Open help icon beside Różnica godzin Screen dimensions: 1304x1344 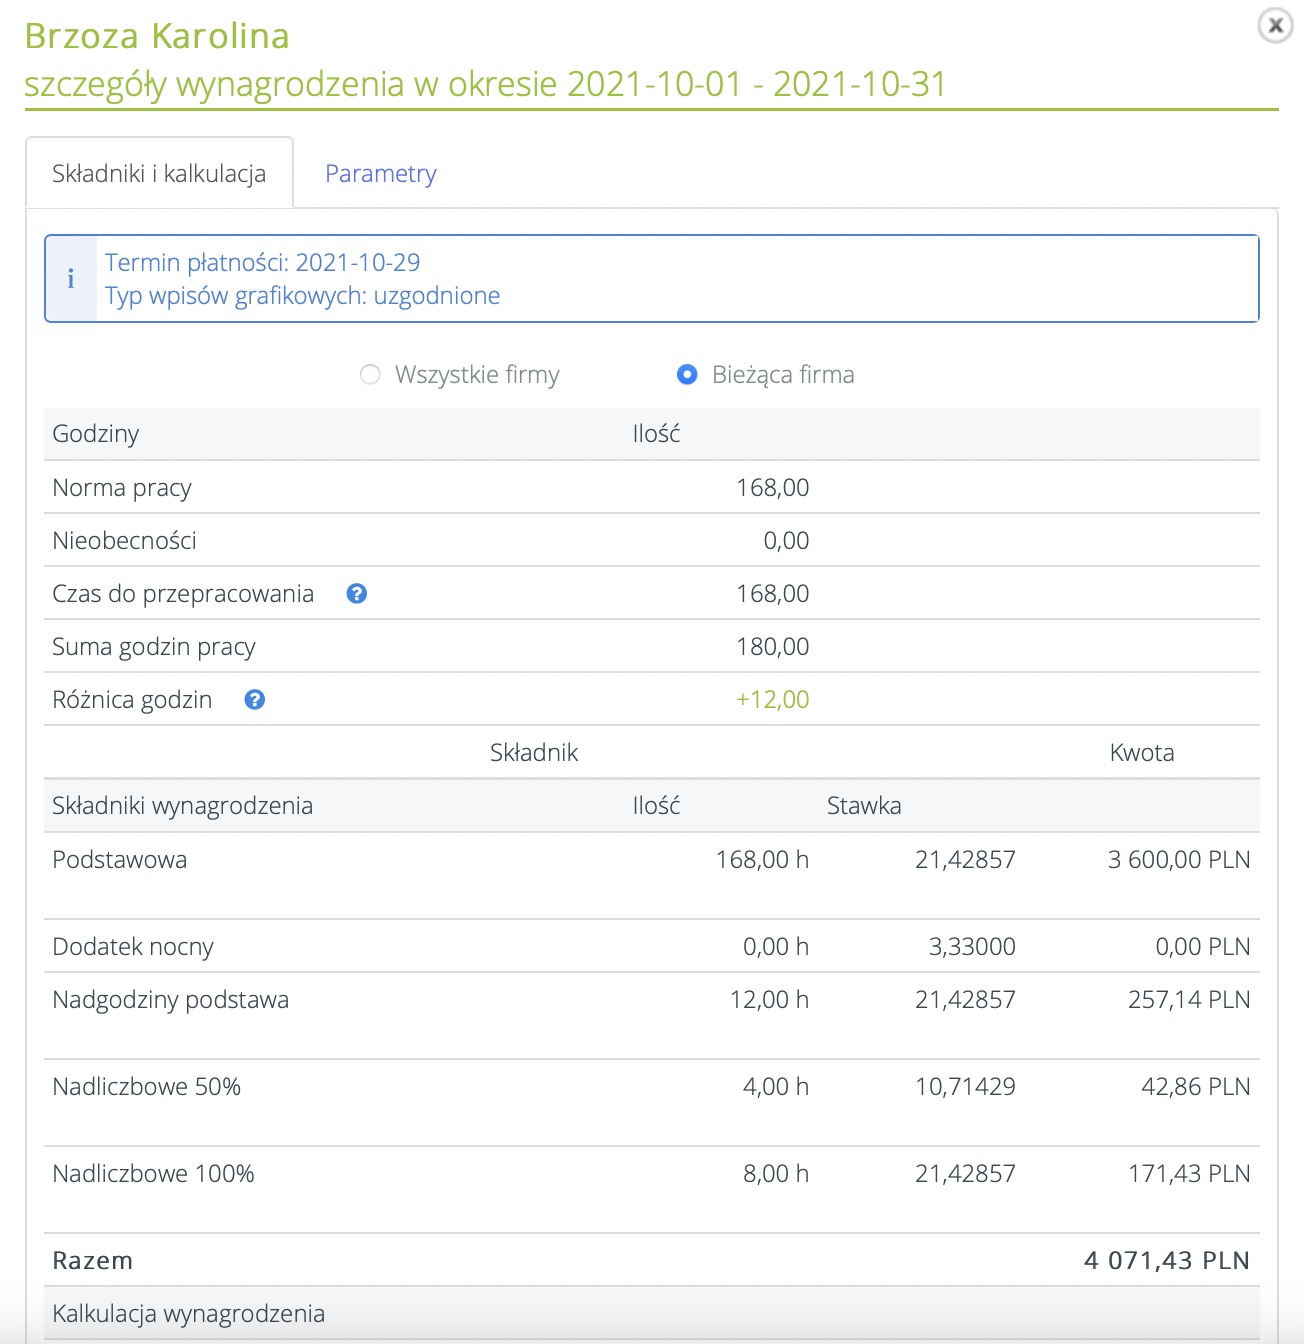pyautogui.click(x=255, y=700)
